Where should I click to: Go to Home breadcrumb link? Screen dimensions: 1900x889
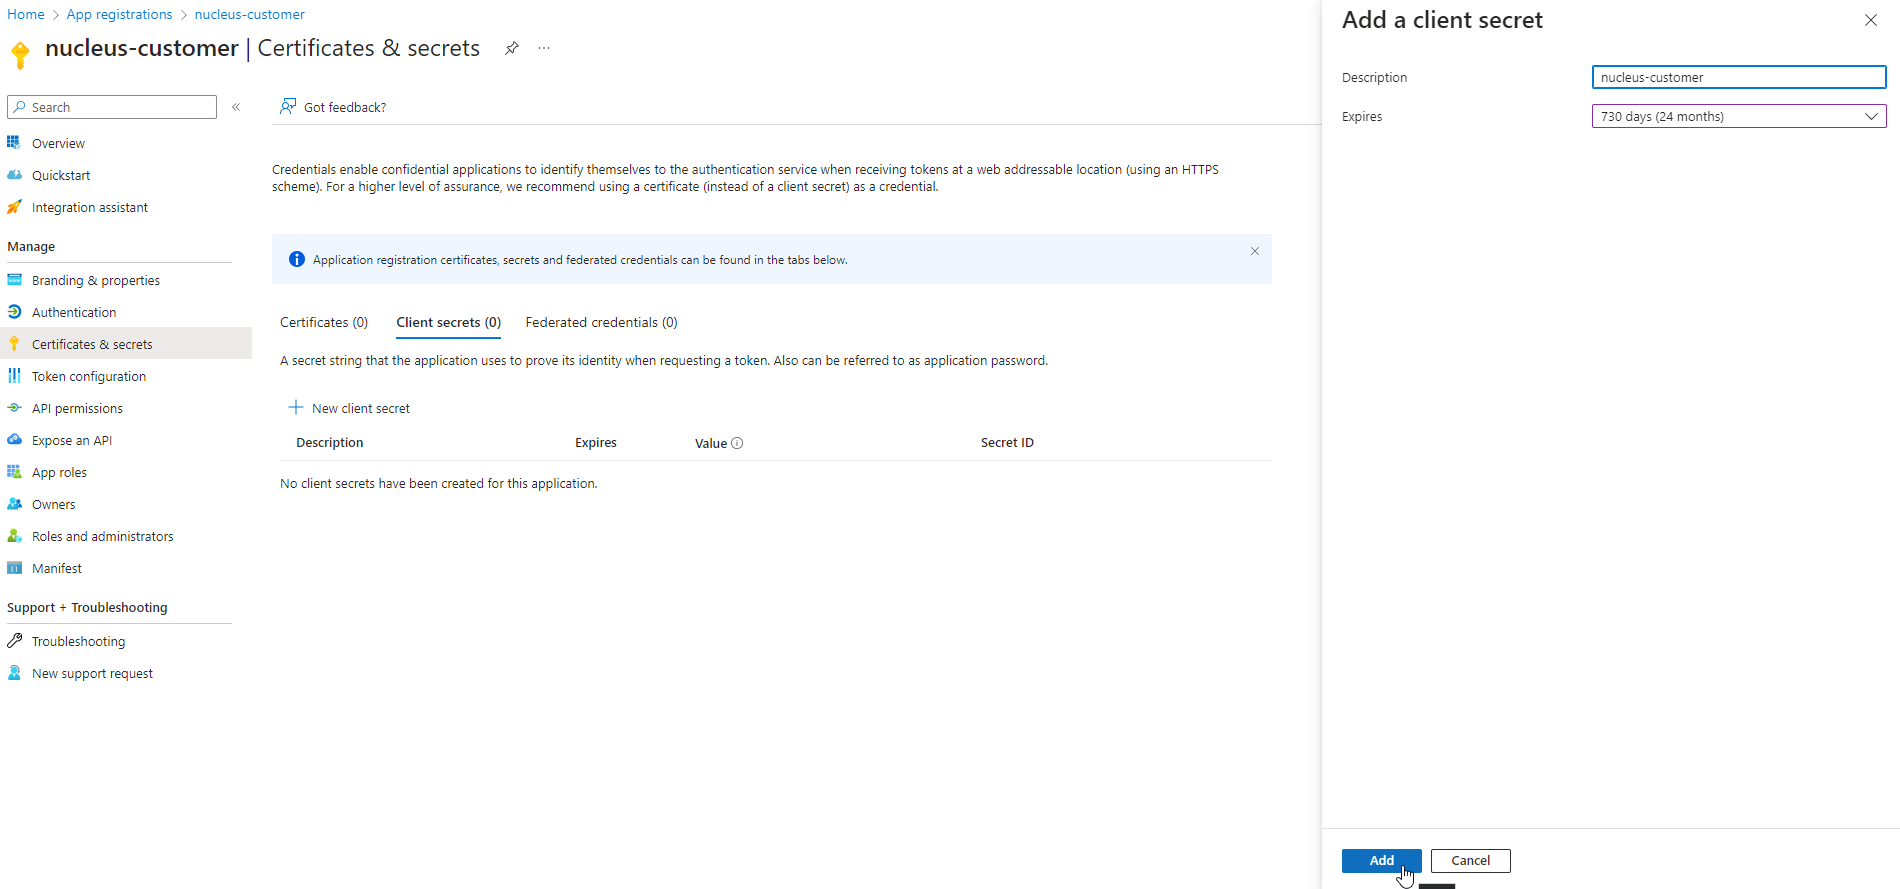click(26, 14)
